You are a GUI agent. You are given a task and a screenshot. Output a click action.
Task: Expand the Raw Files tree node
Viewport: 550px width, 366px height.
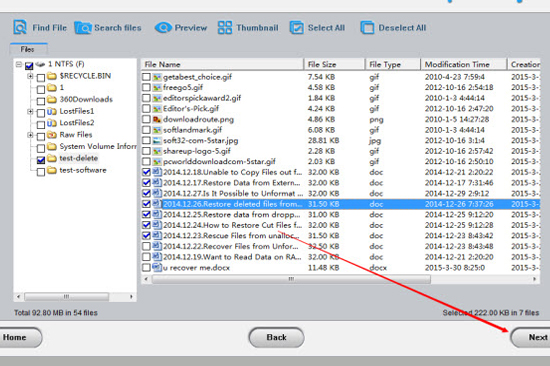pos(30,135)
